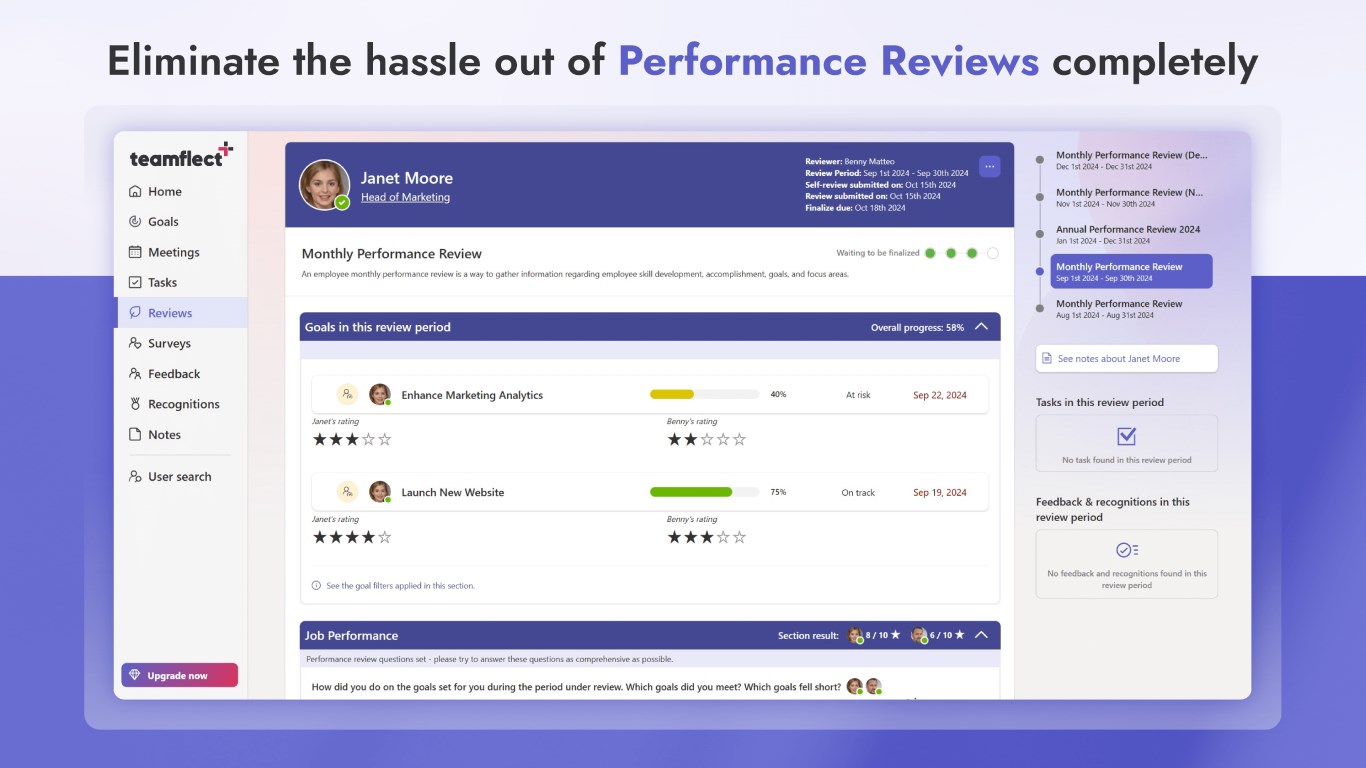
Task: Click the Notes page icon
Action: click(135, 435)
